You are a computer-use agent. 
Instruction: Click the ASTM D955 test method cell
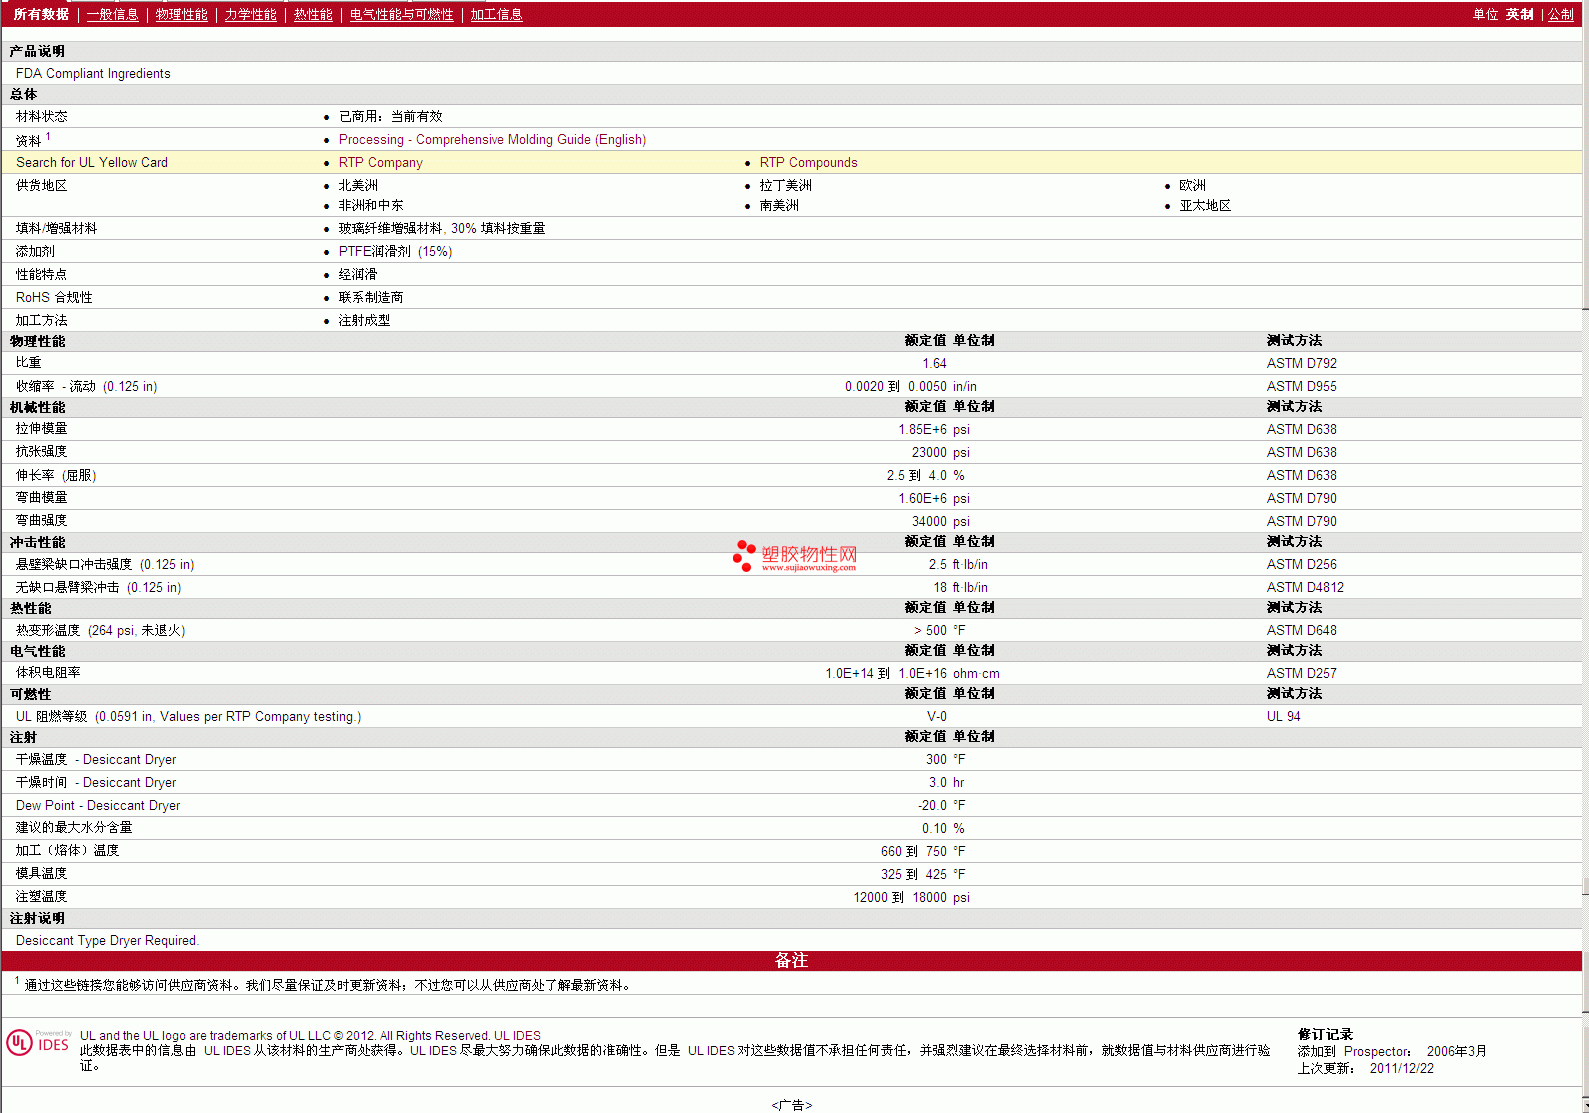click(x=1301, y=387)
